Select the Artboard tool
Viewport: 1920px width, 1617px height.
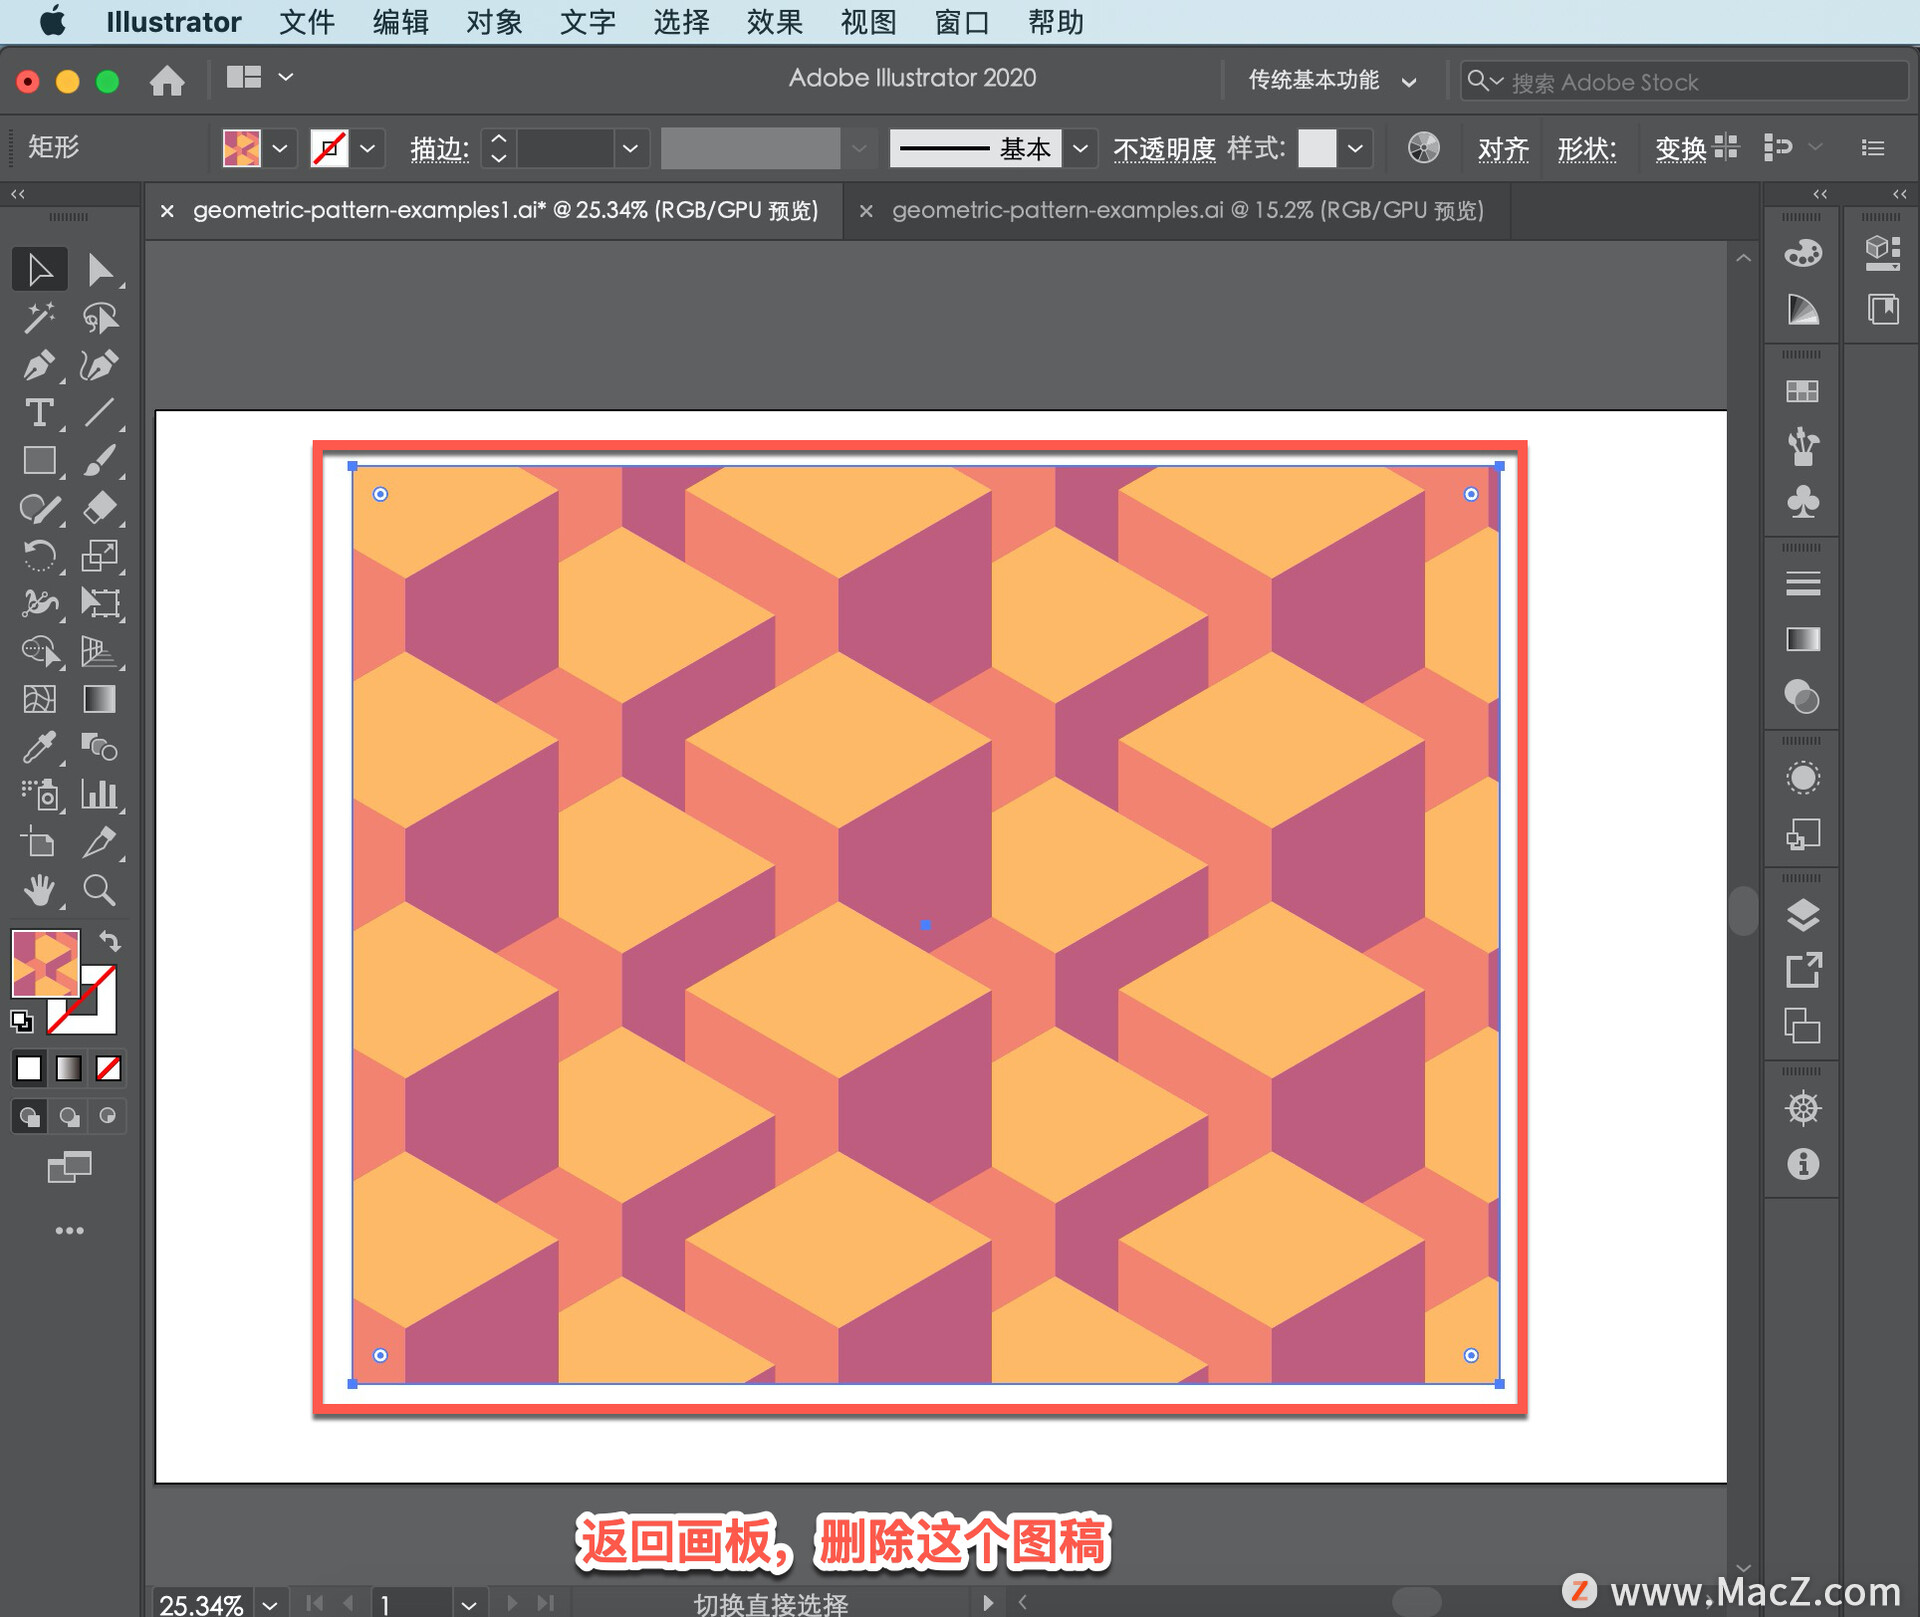pyautogui.click(x=40, y=843)
